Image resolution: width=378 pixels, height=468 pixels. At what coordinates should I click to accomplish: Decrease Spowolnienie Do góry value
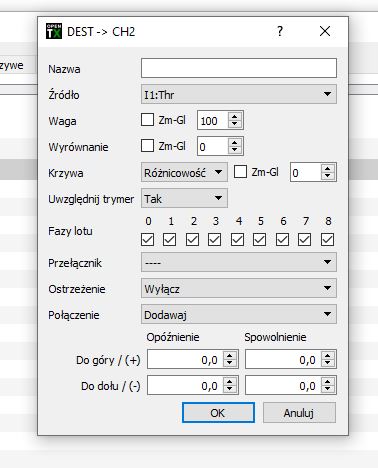click(328, 363)
